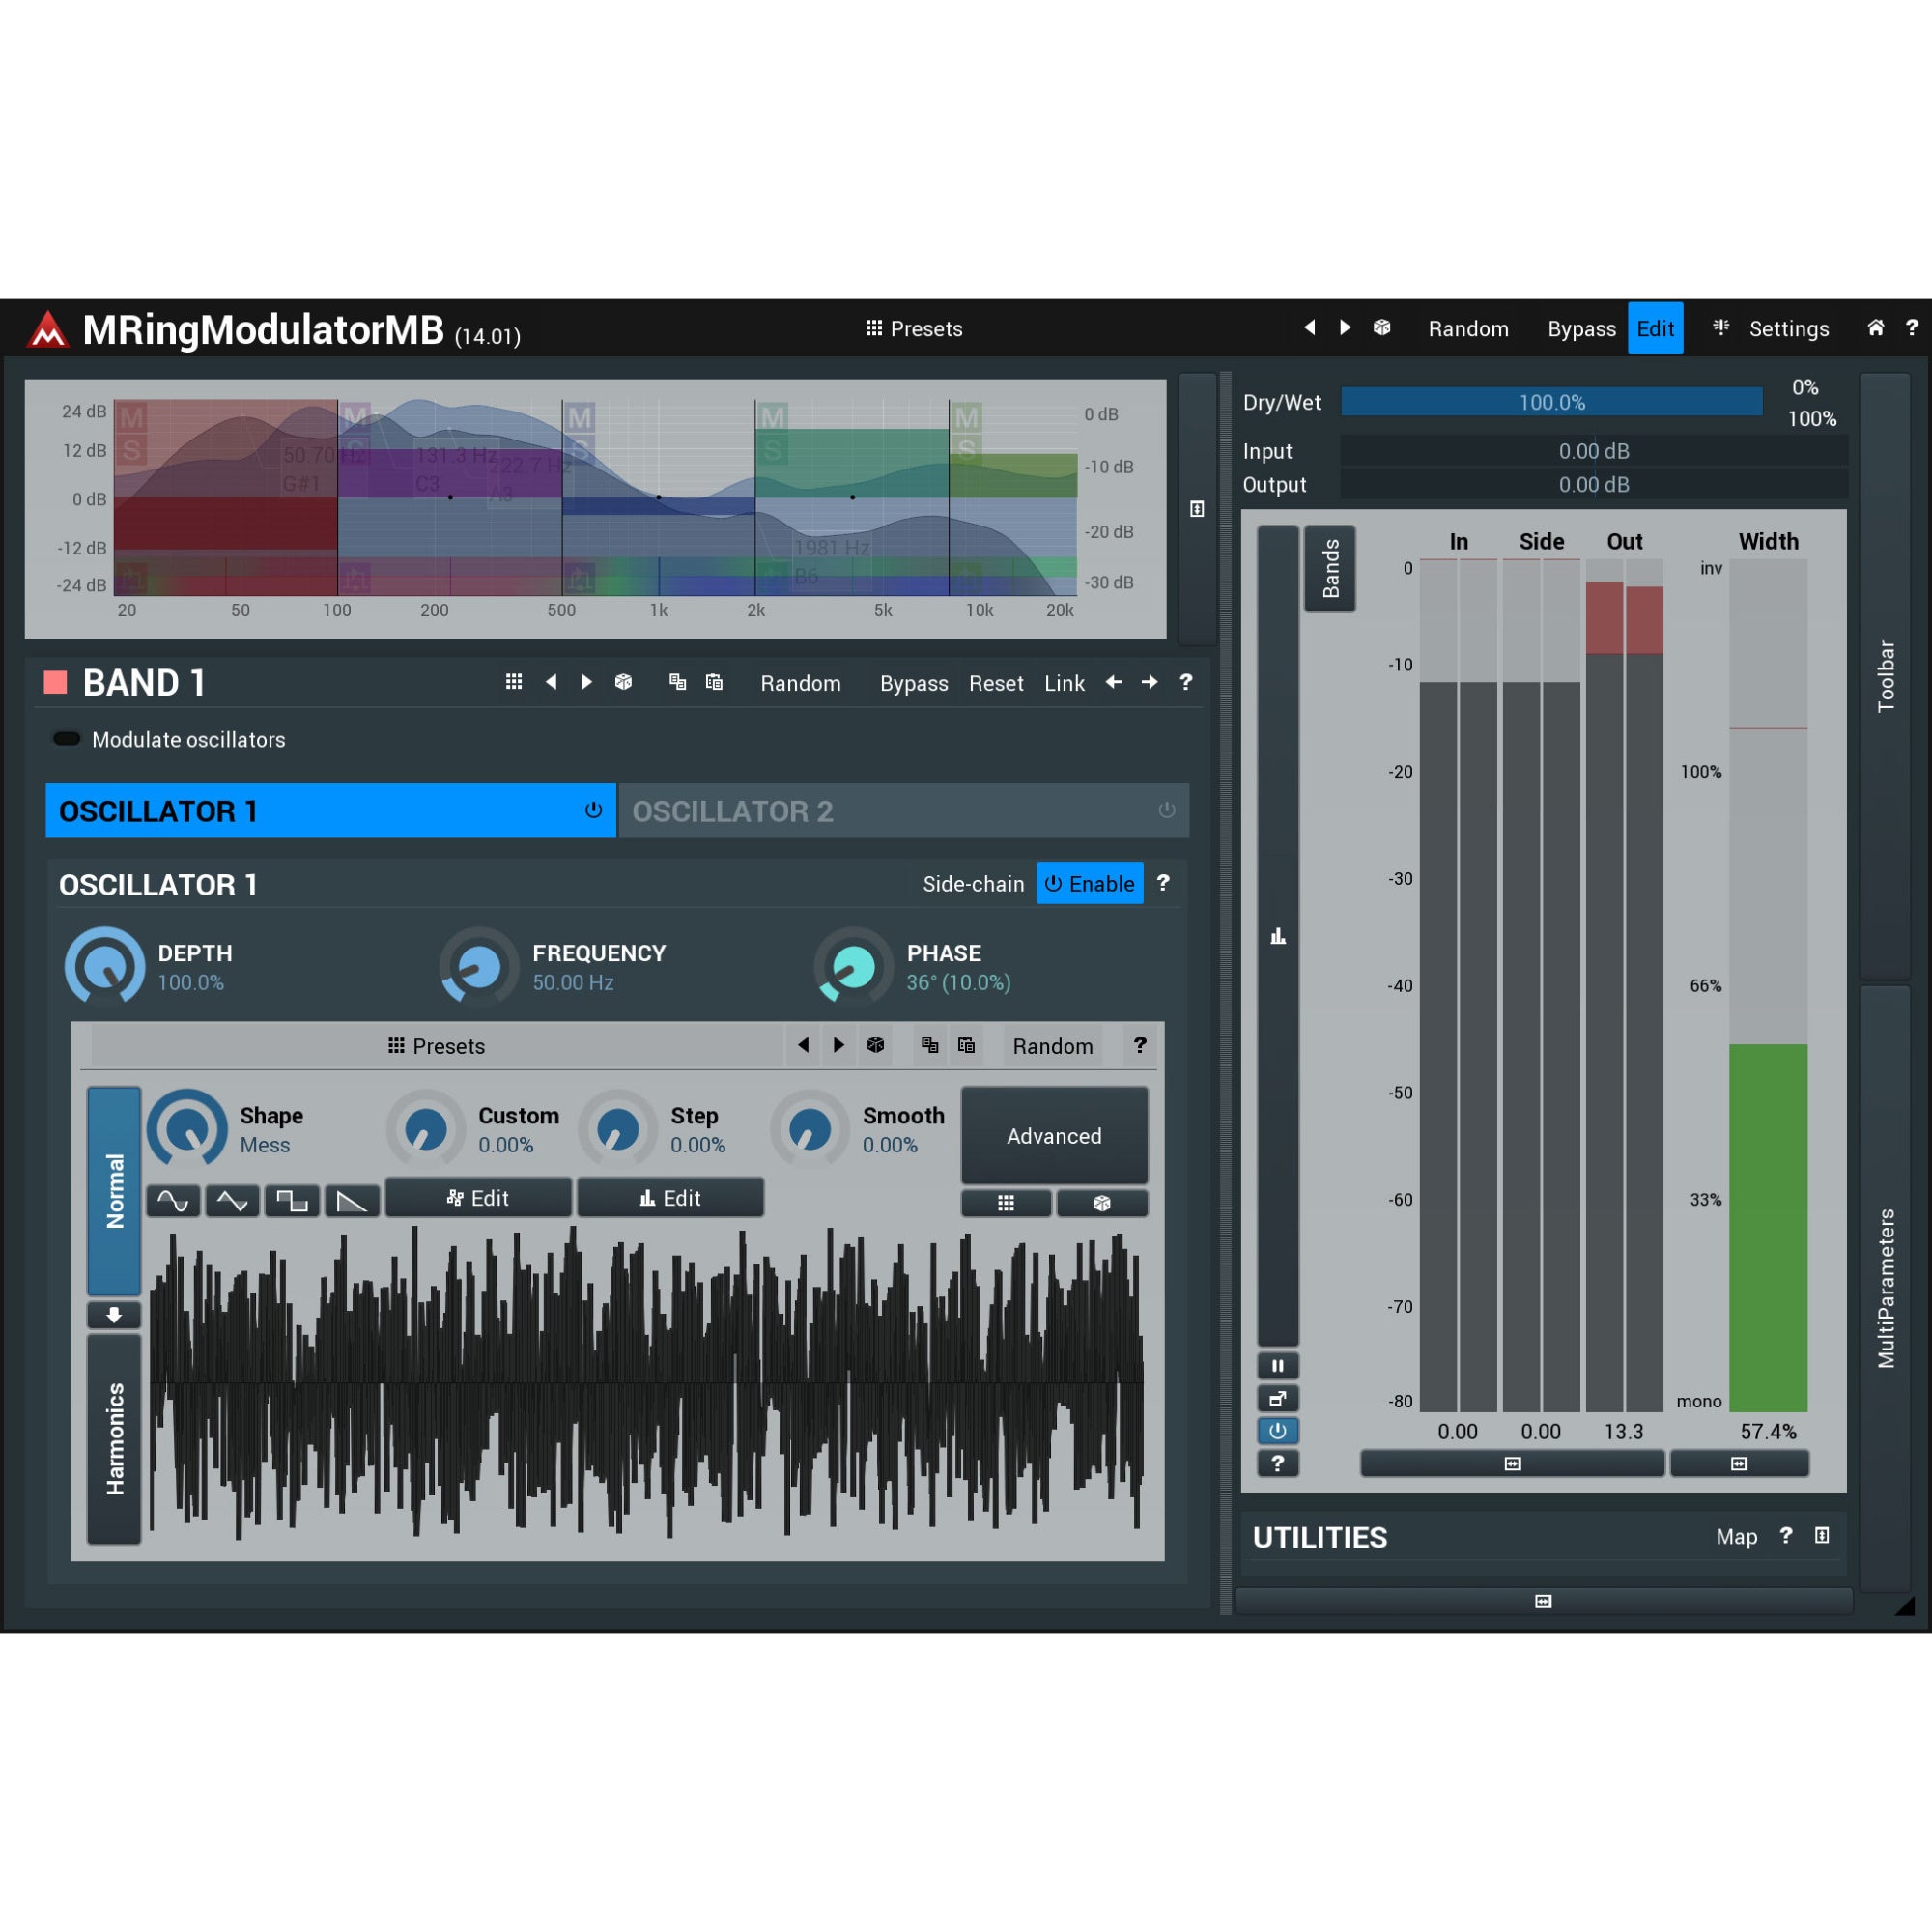The image size is (1932, 1932).
Task: Select the square waveform shape
Action: 292,1201
